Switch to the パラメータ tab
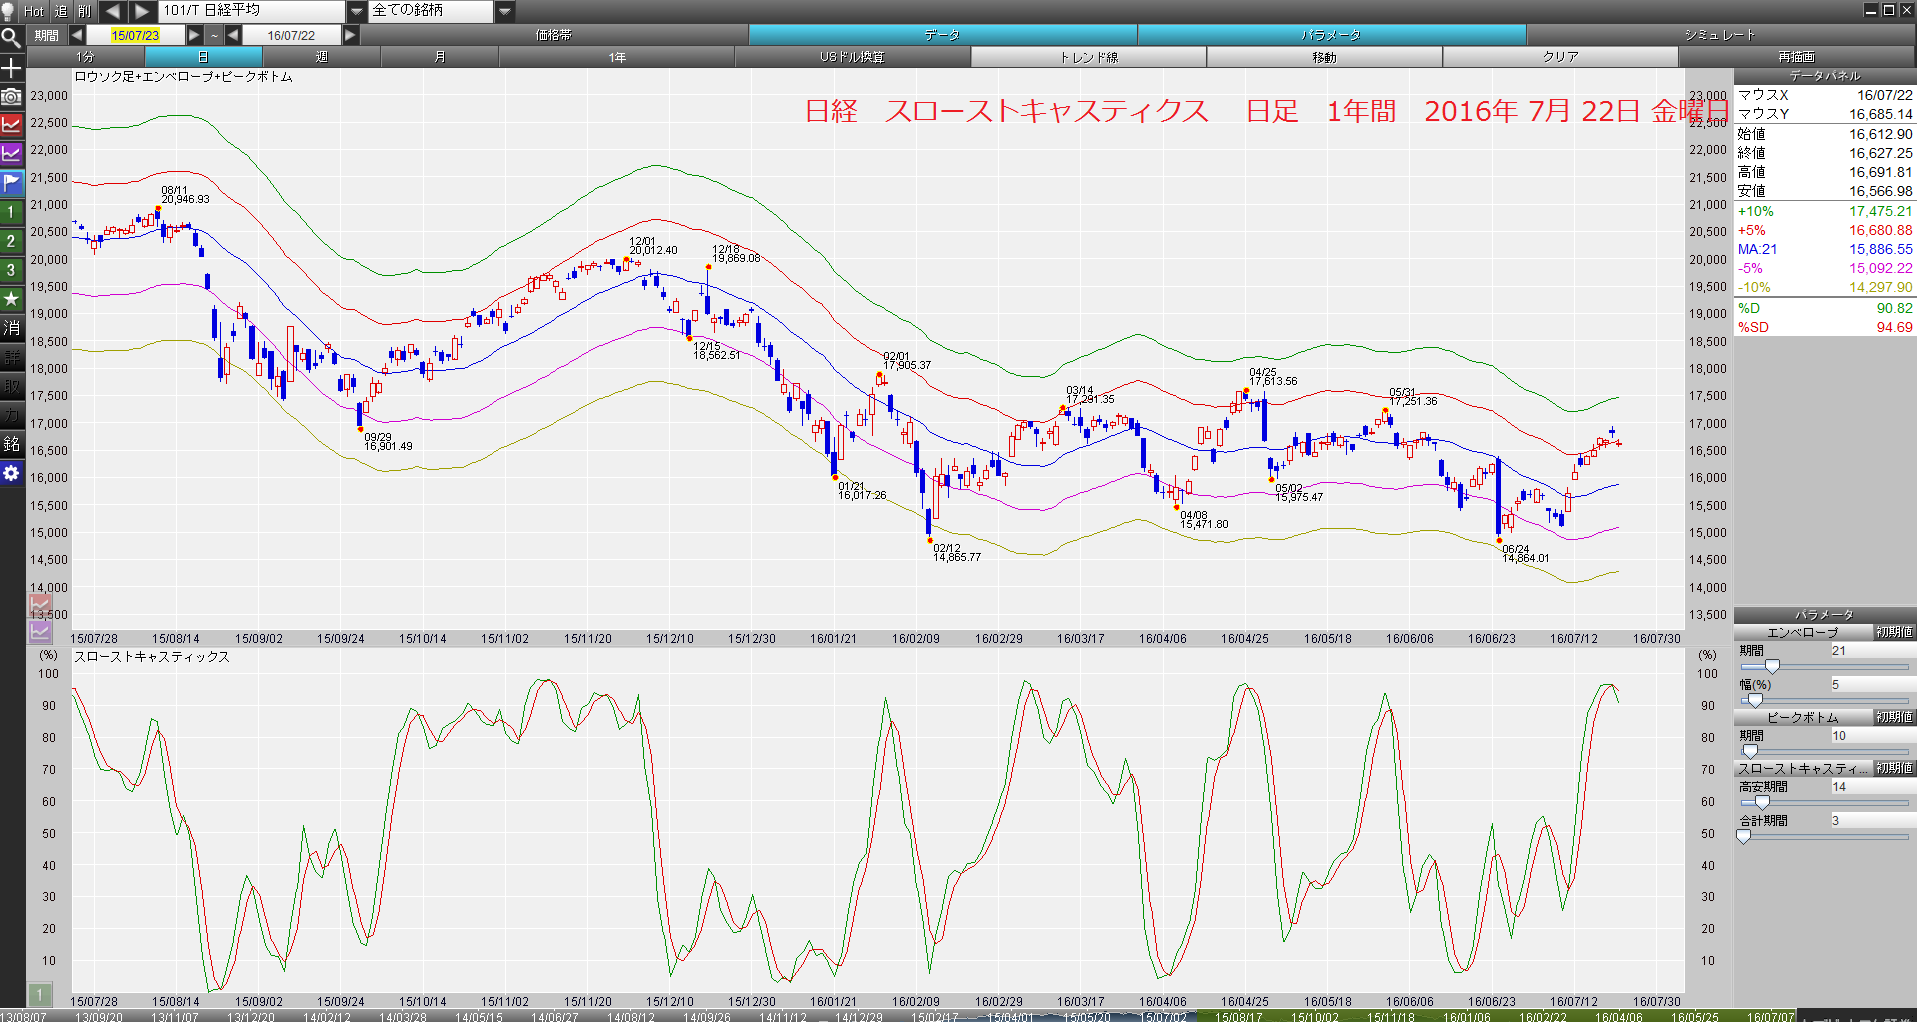 pos(1331,35)
